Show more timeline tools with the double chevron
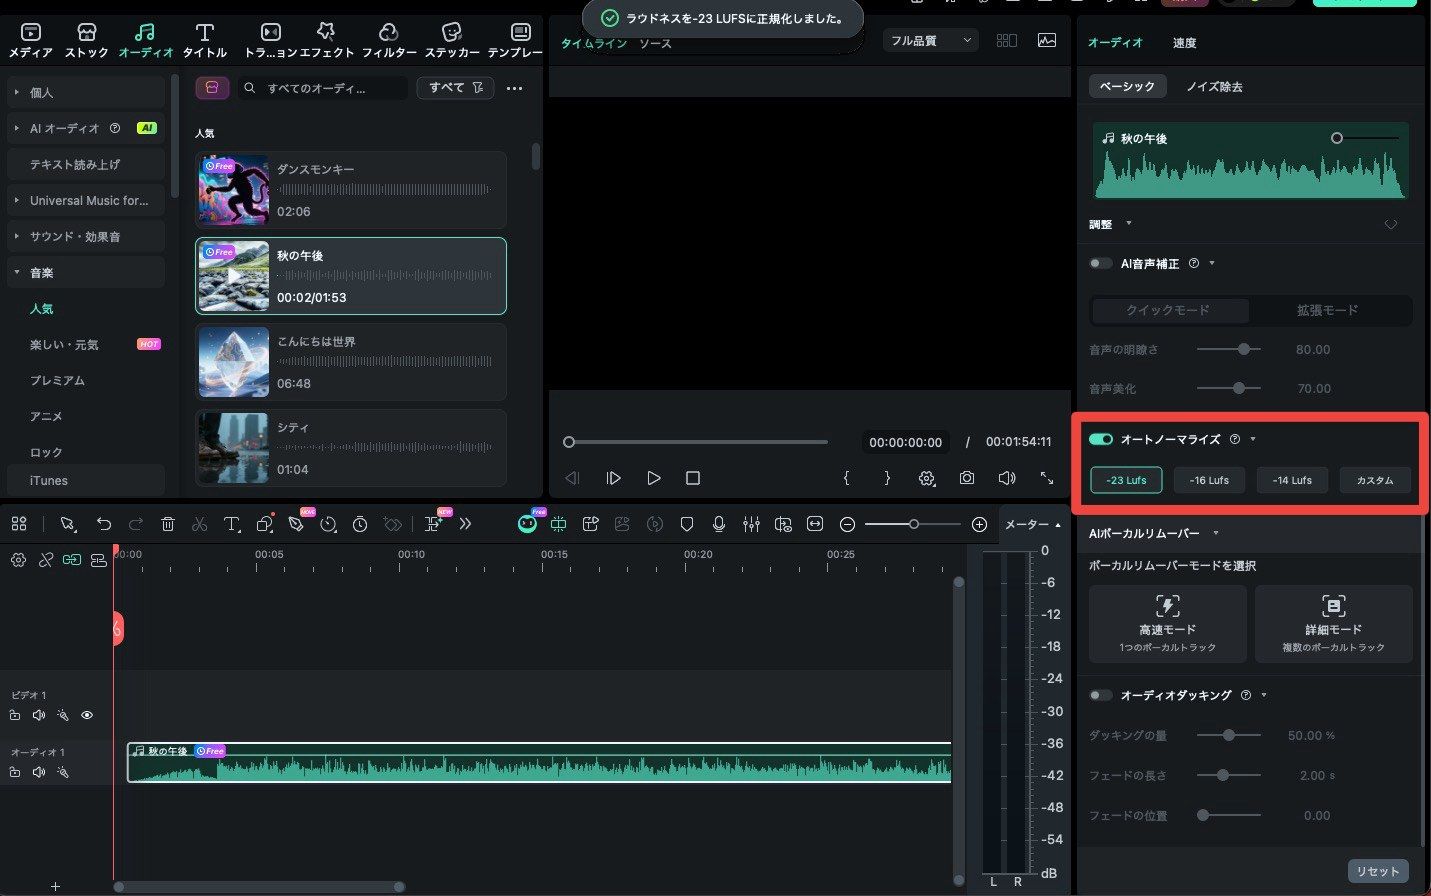This screenshot has height=896, width=1431. click(x=465, y=524)
